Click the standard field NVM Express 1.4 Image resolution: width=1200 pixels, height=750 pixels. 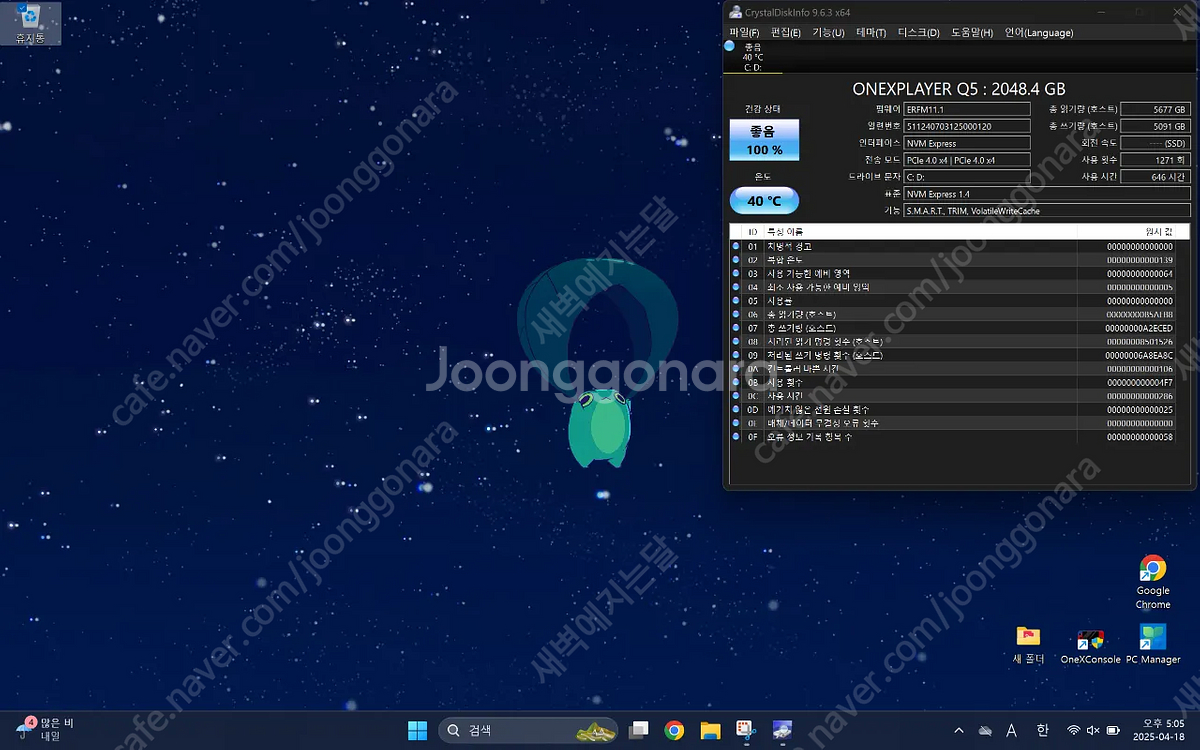click(1047, 194)
